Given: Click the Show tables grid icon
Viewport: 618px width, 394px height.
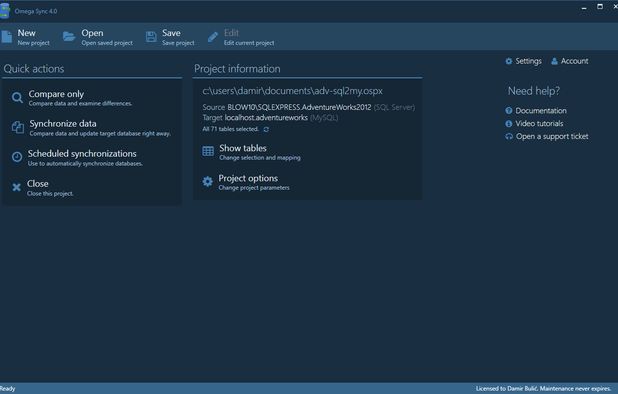Looking at the screenshot, I should 208,151.
